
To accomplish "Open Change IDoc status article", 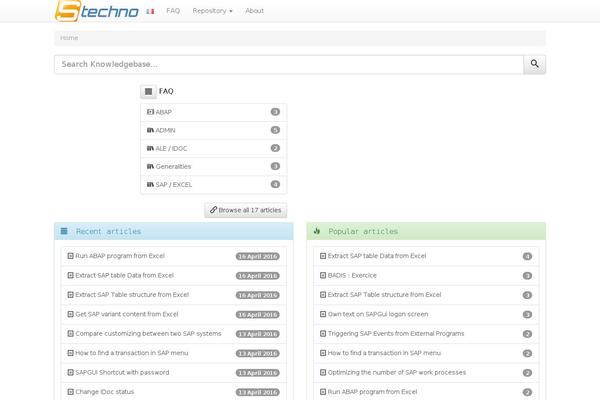I will point(104,392).
